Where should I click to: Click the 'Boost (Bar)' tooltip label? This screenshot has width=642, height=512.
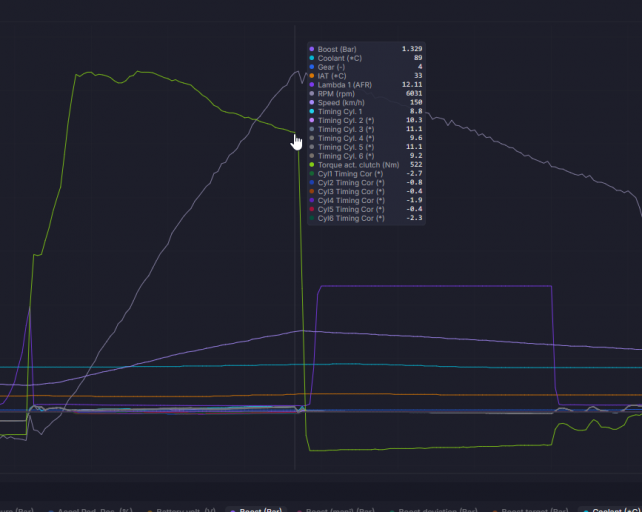[x=337, y=49]
